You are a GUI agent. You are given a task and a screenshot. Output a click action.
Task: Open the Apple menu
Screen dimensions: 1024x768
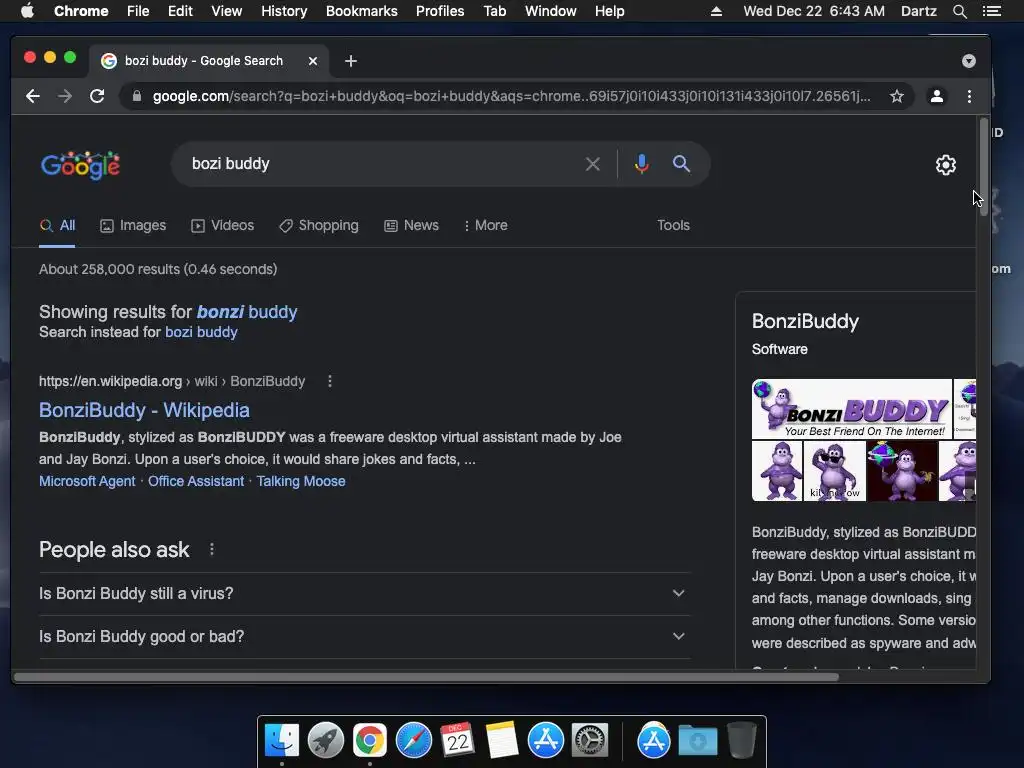[27, 11]
